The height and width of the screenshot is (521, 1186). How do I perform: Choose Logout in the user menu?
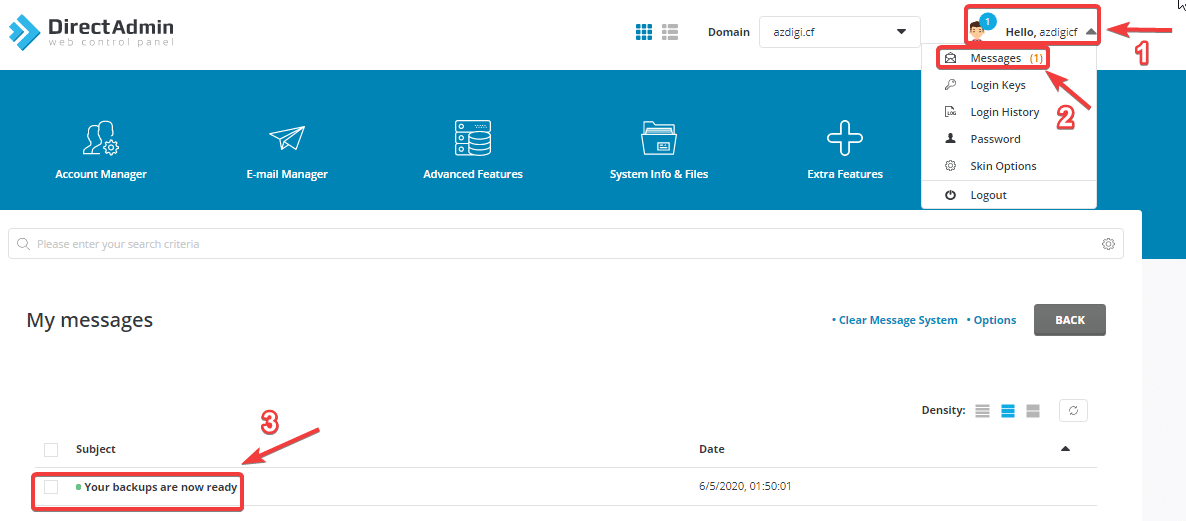(988, 195)
